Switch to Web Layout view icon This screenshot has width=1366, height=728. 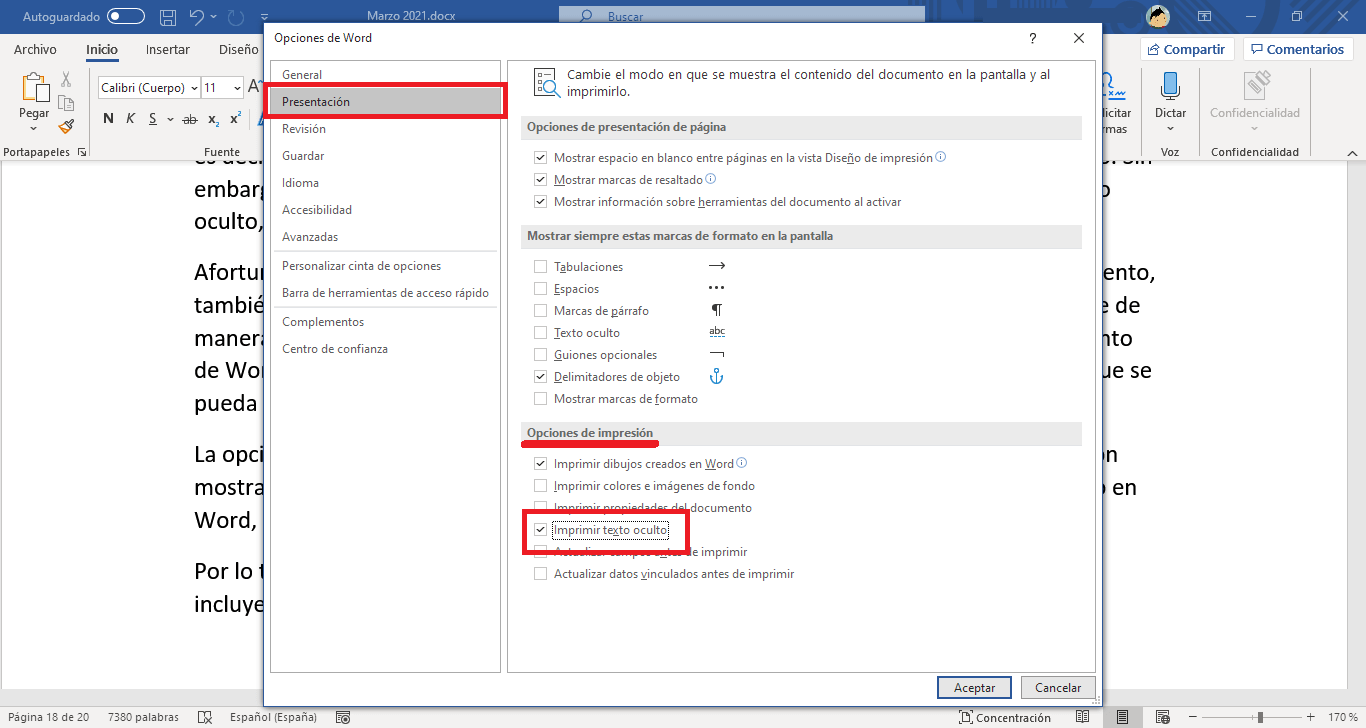(x=1162, y=717)
